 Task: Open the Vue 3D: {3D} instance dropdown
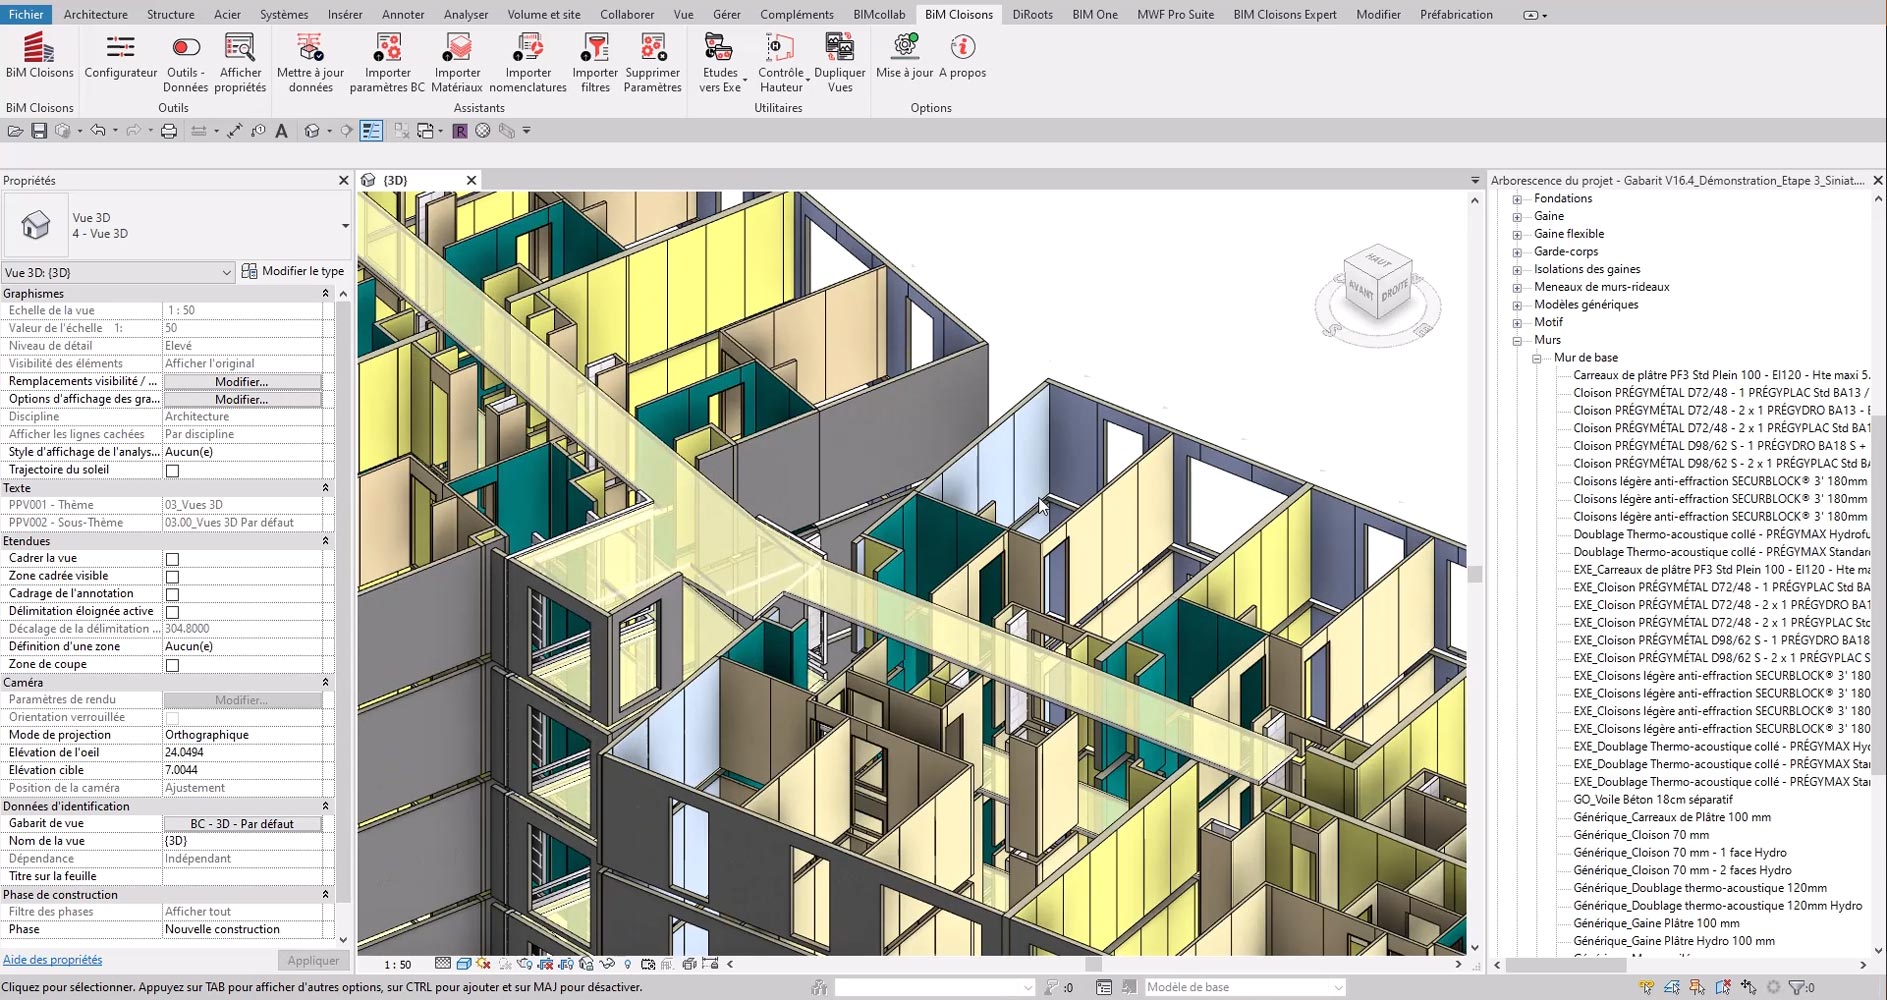[118, 272]
